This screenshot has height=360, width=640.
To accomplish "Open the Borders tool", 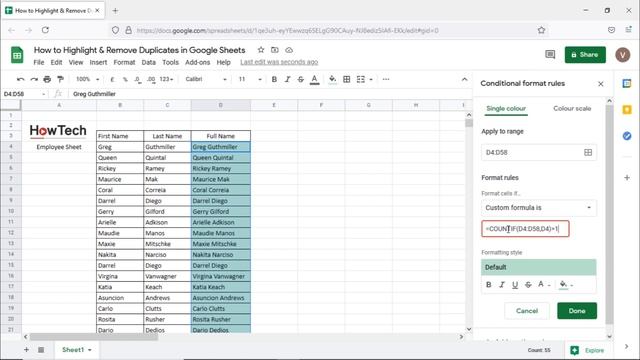I will 347,79.
